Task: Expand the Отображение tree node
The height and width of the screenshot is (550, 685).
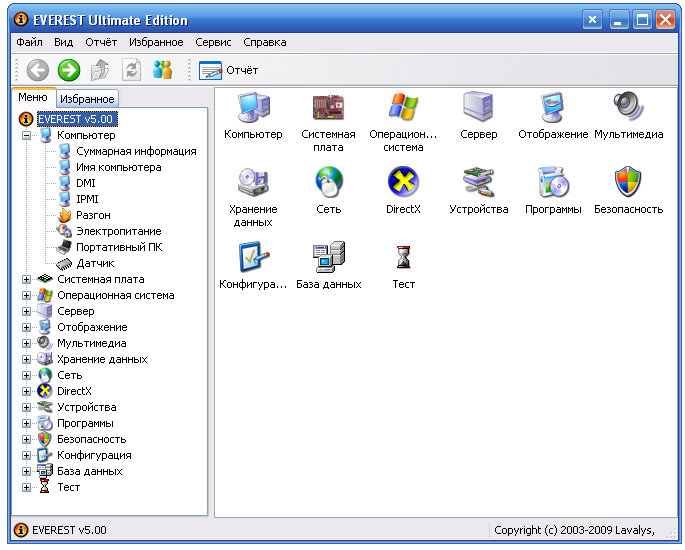Action: pos(27,328)
